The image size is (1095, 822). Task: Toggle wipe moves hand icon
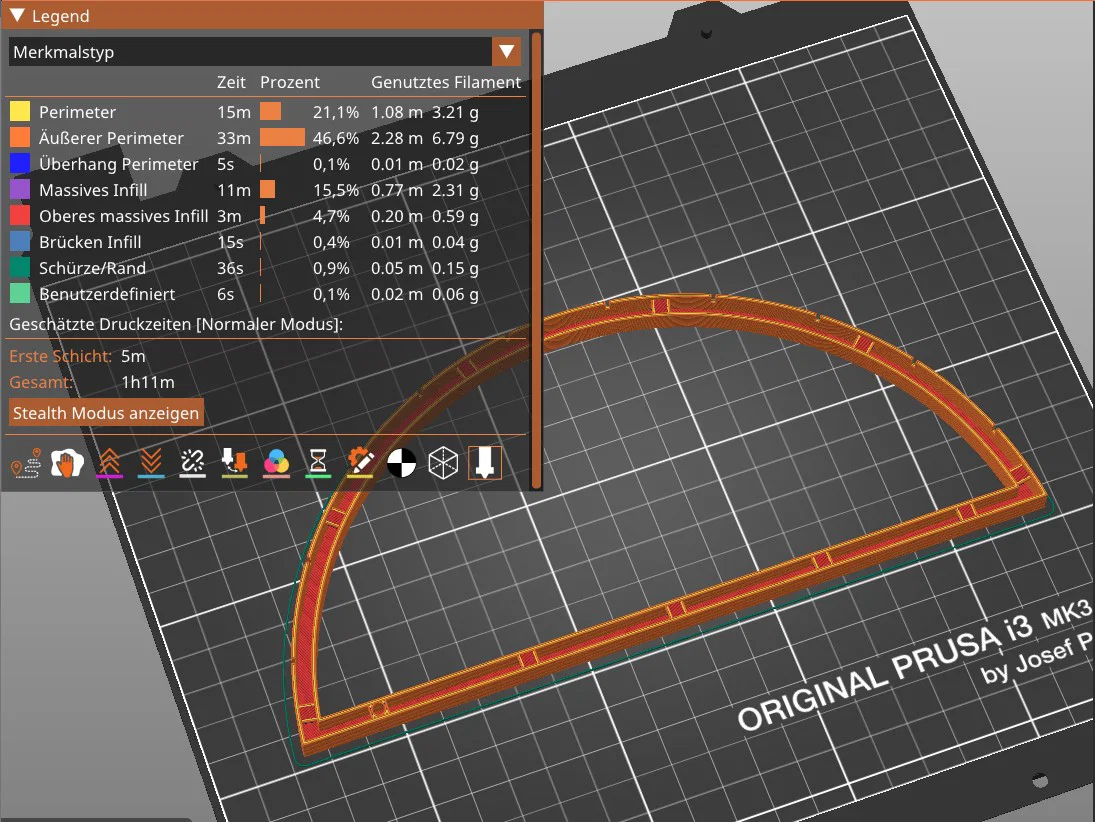67,463
